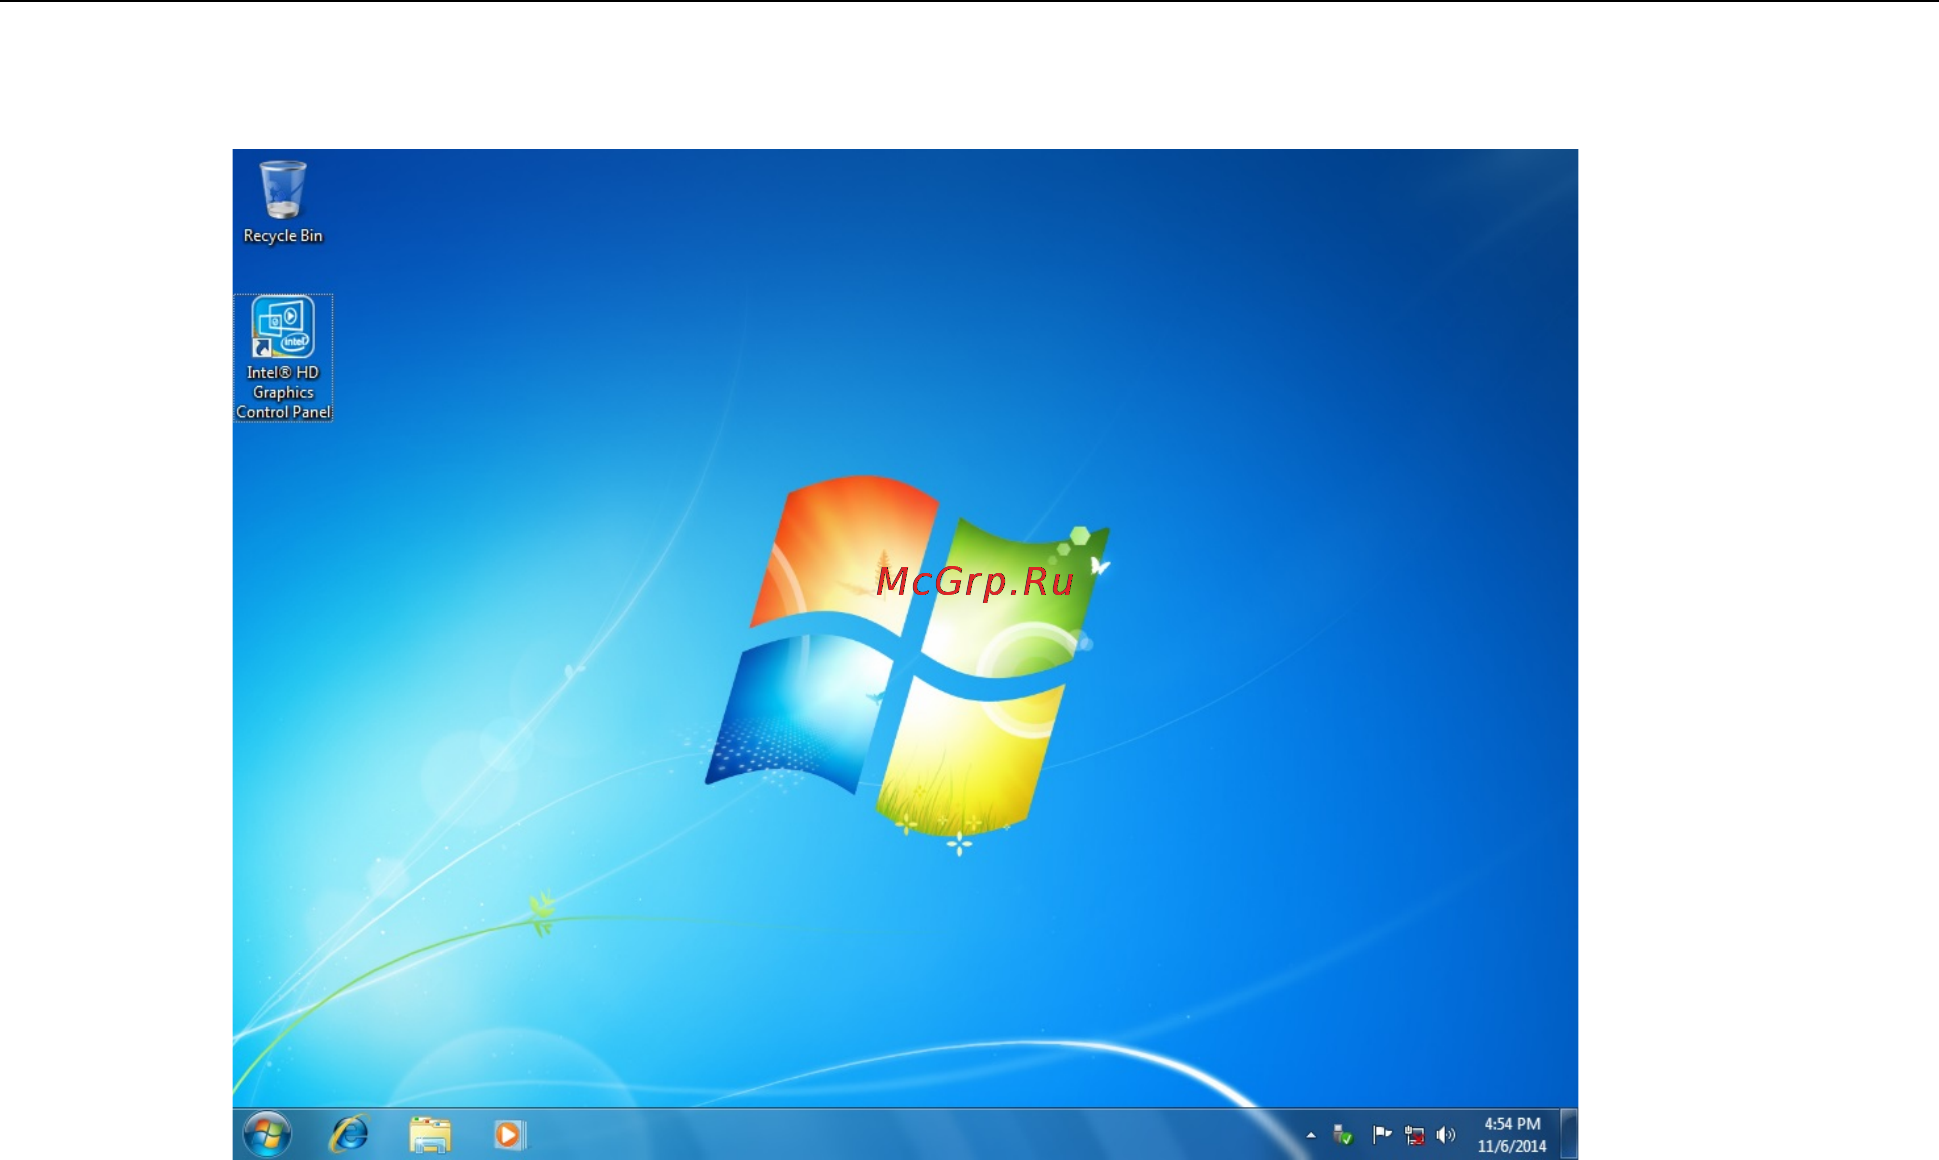Click Safely Remove Hardware tray icon
Screen dimensions: 1939x1160
click(1342, 1135)
